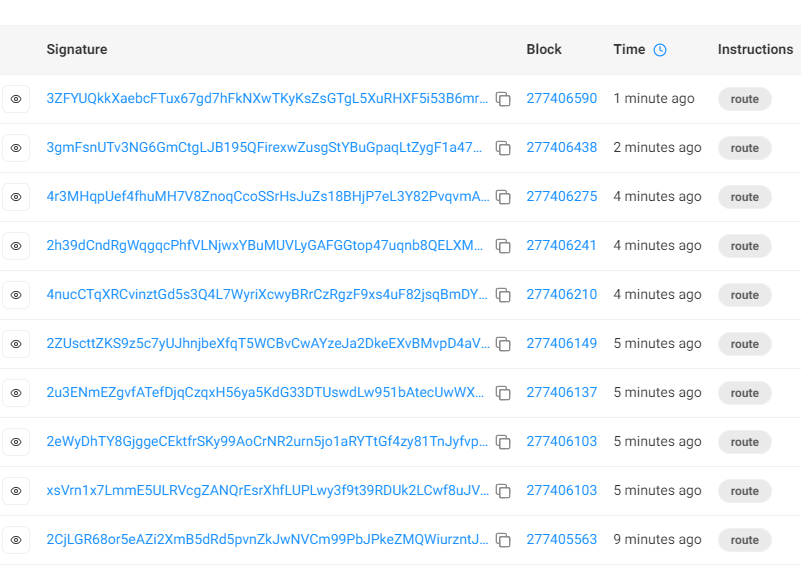View details eye icon for 3gmFsnUT transaction

click(x=16, y=148)
